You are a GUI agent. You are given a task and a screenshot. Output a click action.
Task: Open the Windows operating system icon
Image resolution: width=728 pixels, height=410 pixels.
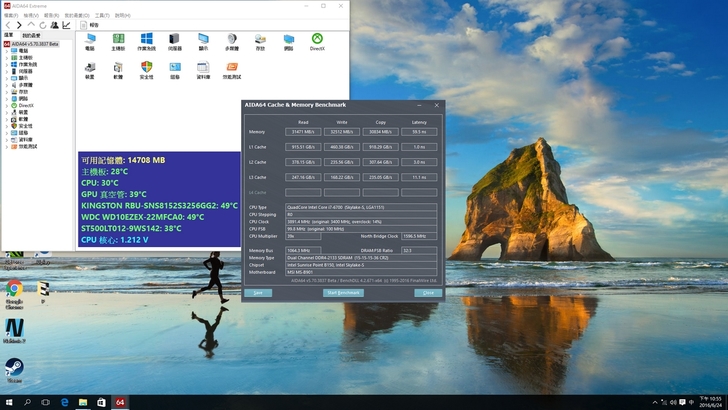[146, 40]
